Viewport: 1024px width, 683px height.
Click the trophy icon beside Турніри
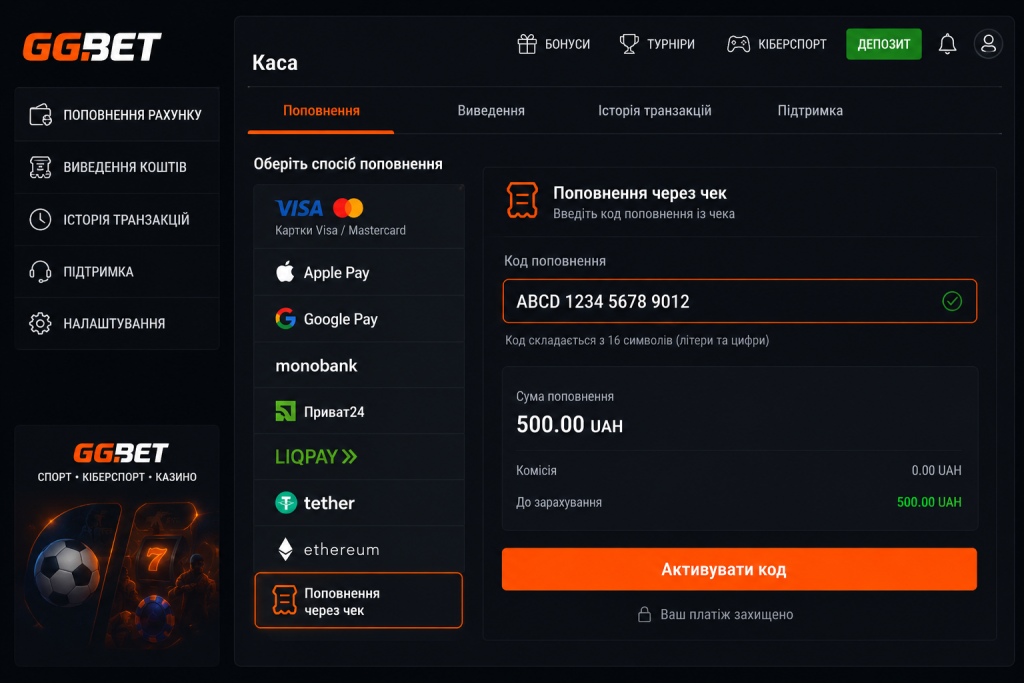click(629, 44)
